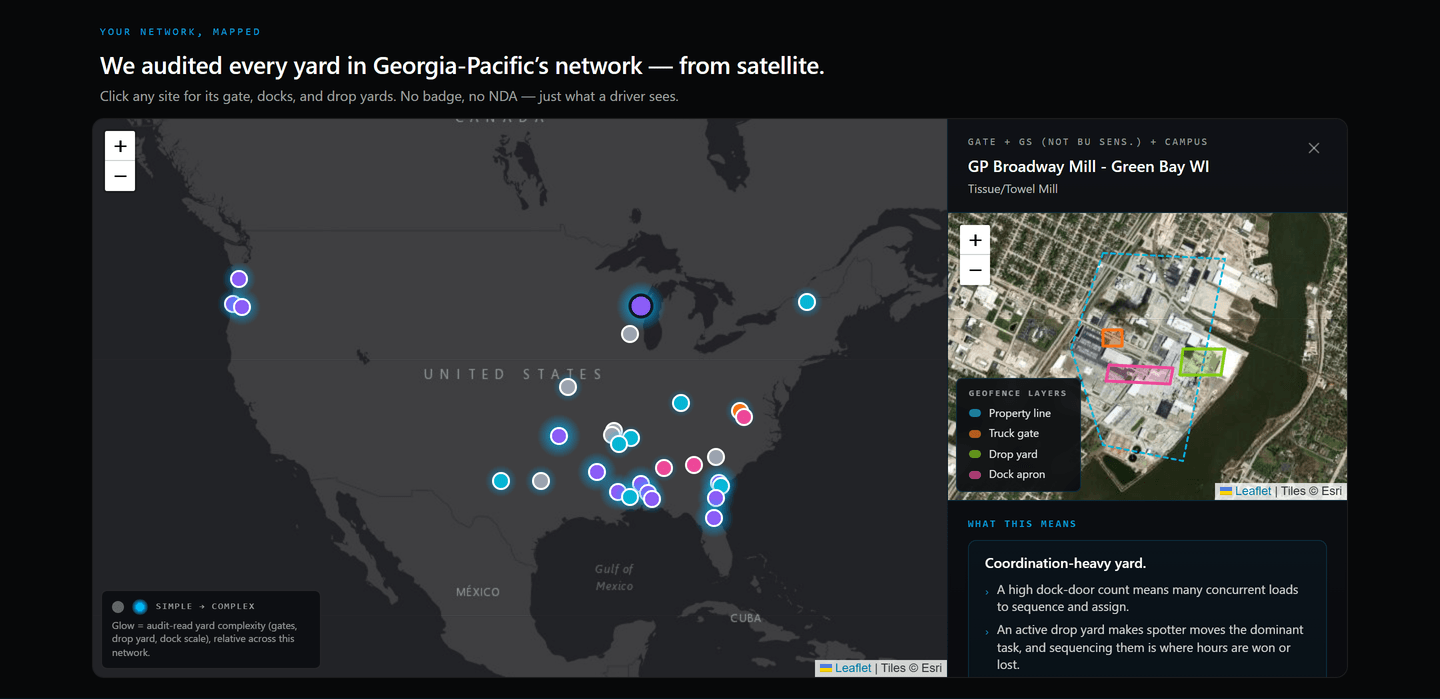Click the 'WHAT THIS MEANS' section label
Screen dimensions: 1440x699
coord(1022,524)
